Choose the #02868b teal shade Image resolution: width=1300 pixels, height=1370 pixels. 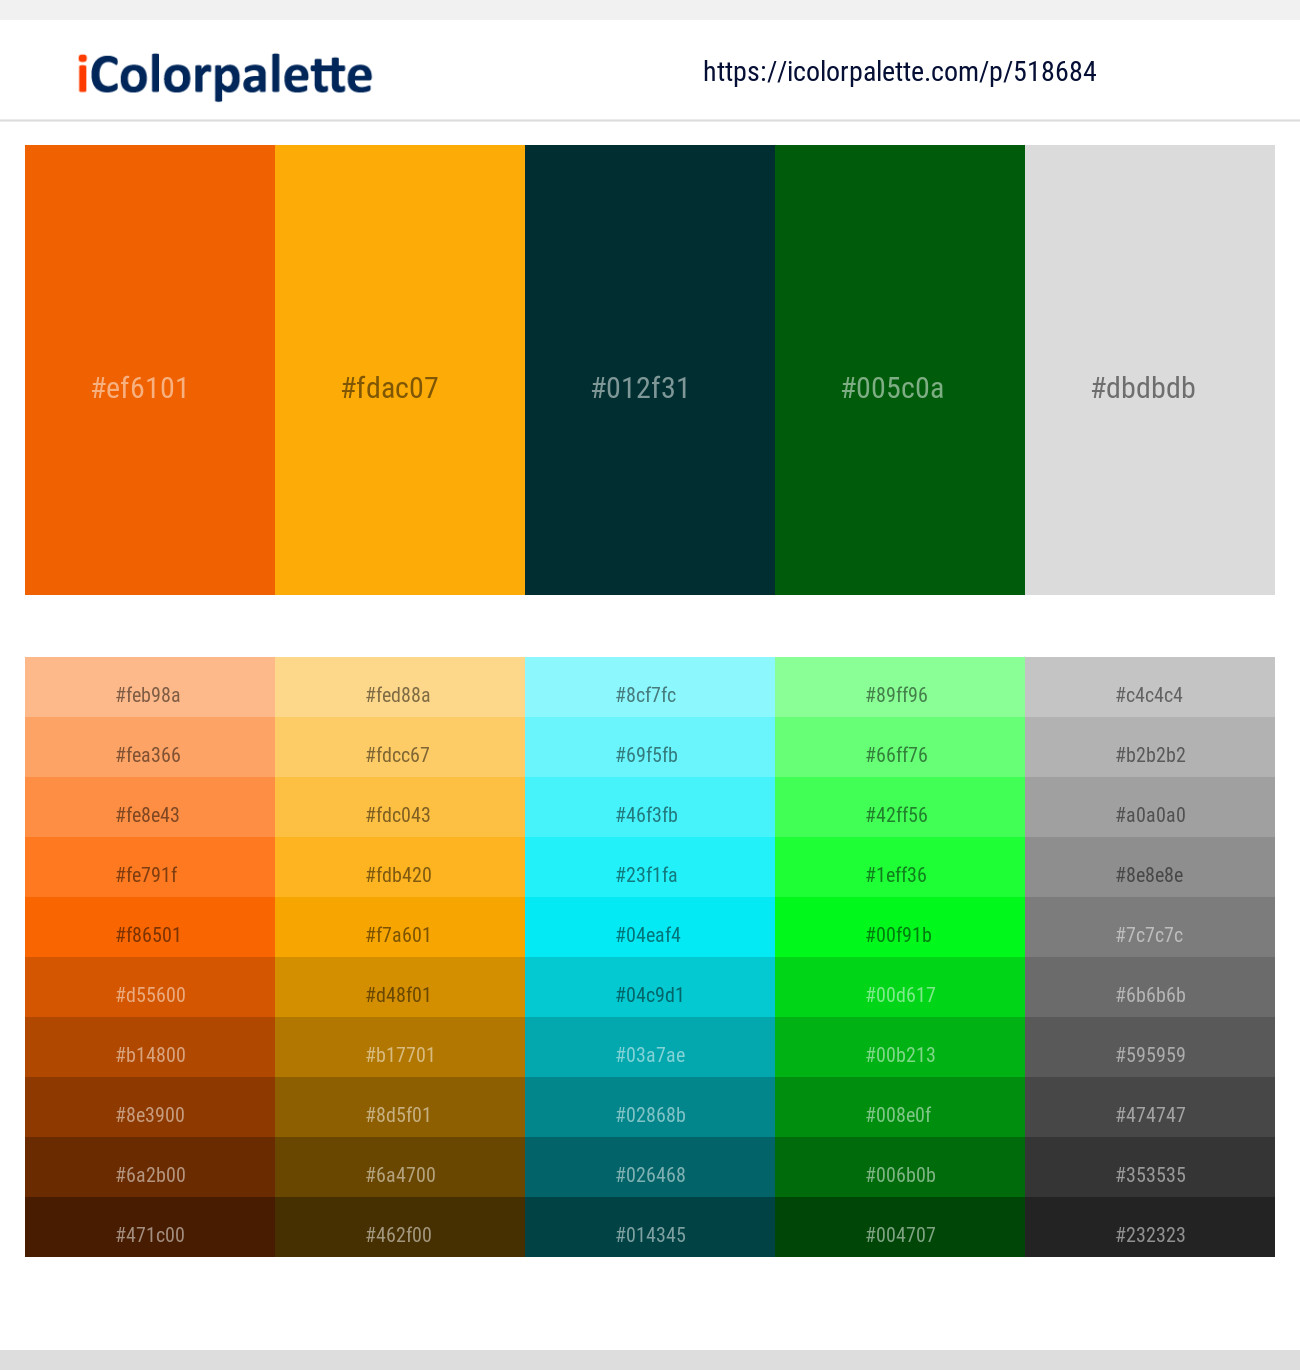click(x=650, y=1107)
